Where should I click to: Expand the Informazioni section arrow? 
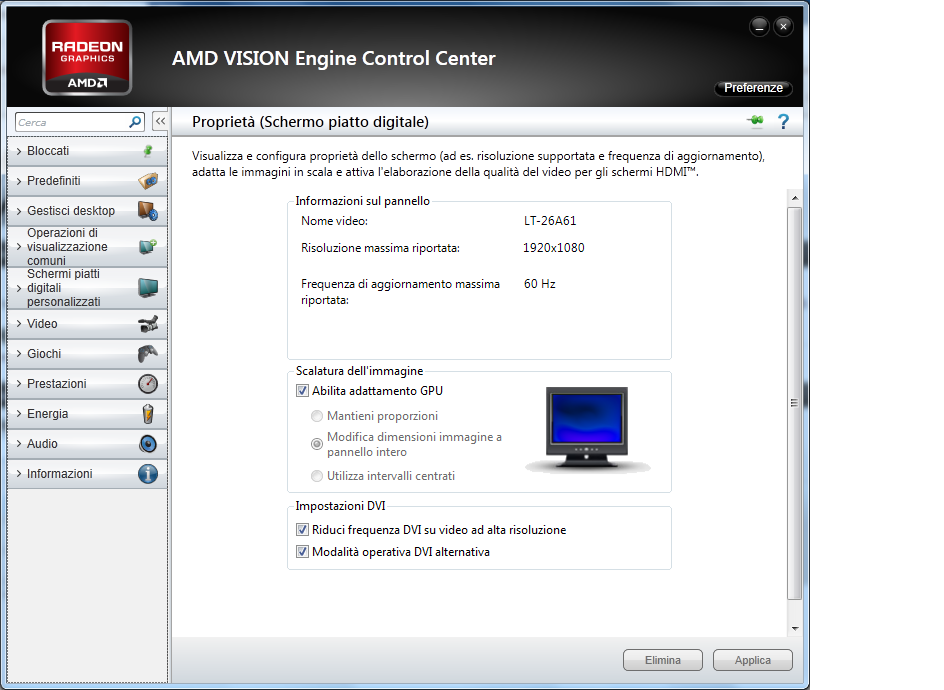coord(19,474)
